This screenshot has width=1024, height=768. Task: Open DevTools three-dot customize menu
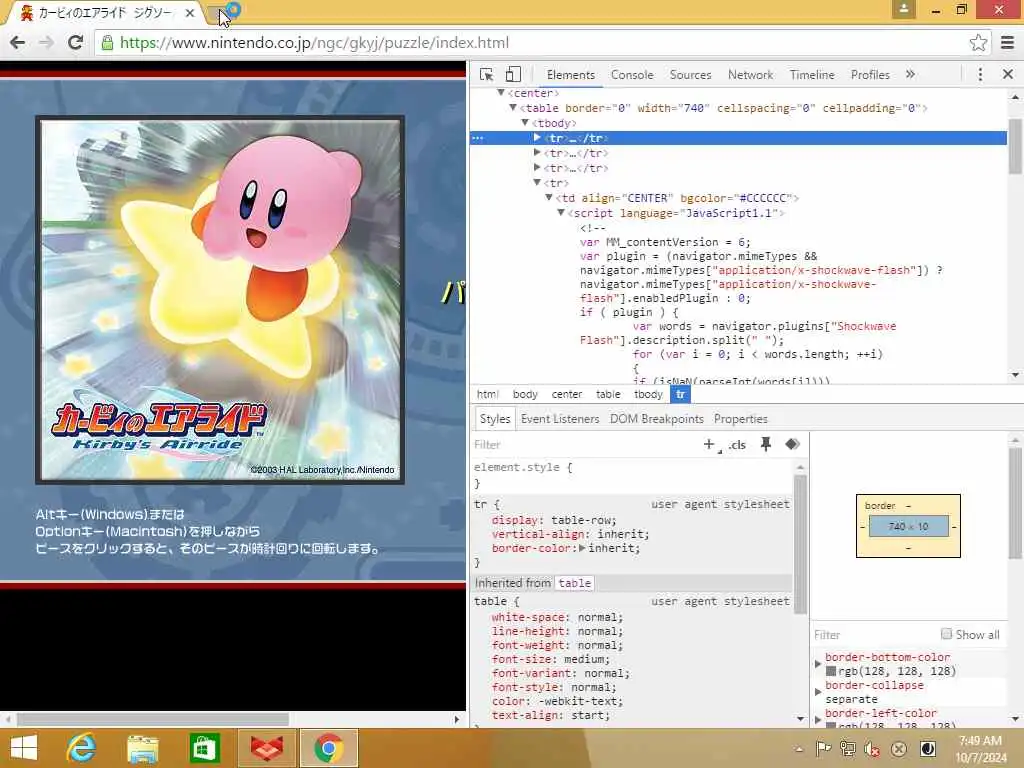point(980,74)
